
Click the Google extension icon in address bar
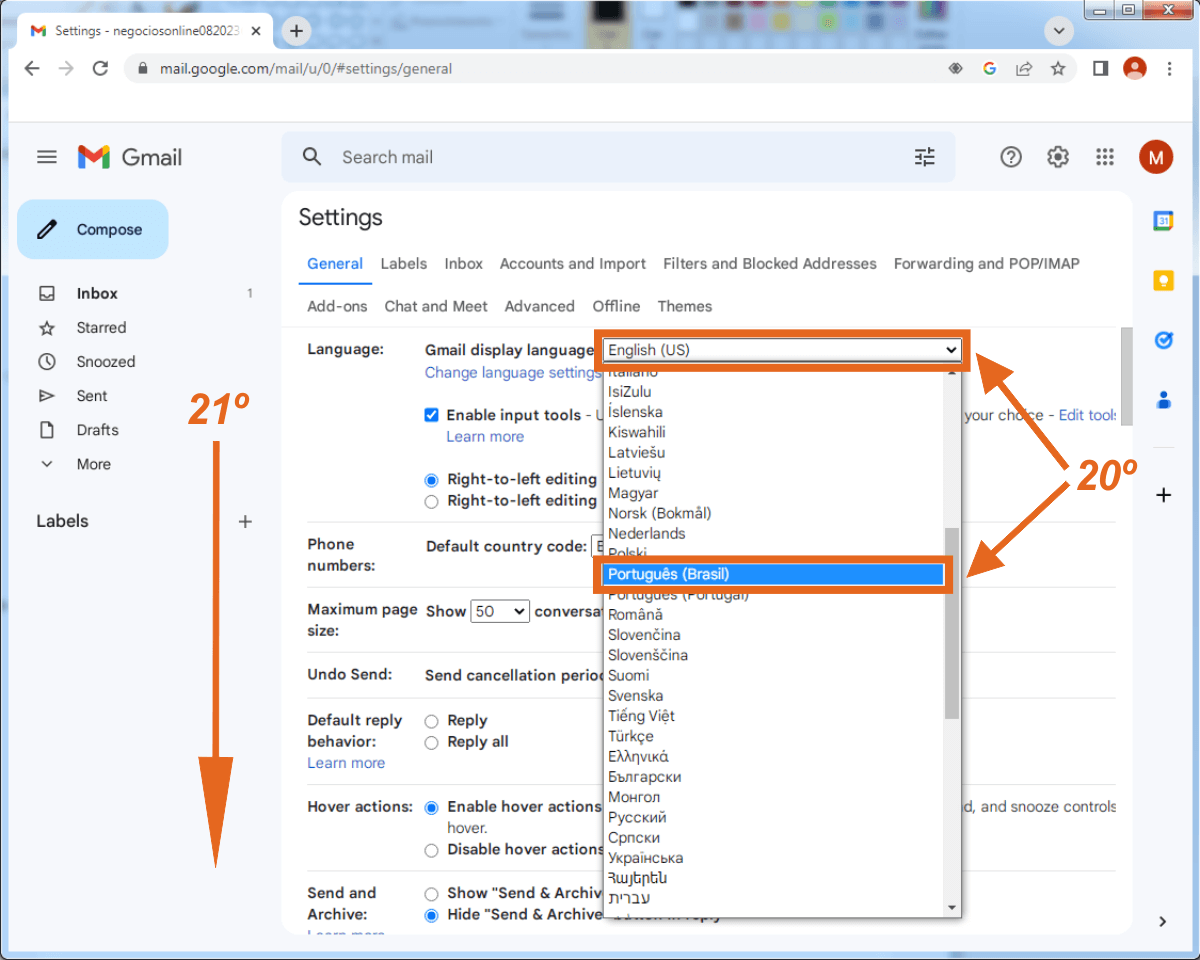[990, 69]
